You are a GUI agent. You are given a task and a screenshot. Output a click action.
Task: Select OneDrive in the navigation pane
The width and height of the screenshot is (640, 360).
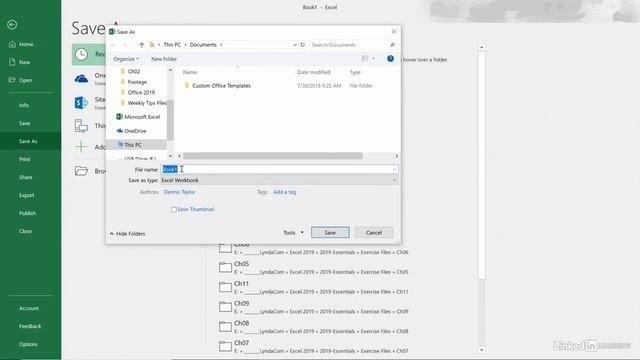pyautogui.click(x=135, y=131)
